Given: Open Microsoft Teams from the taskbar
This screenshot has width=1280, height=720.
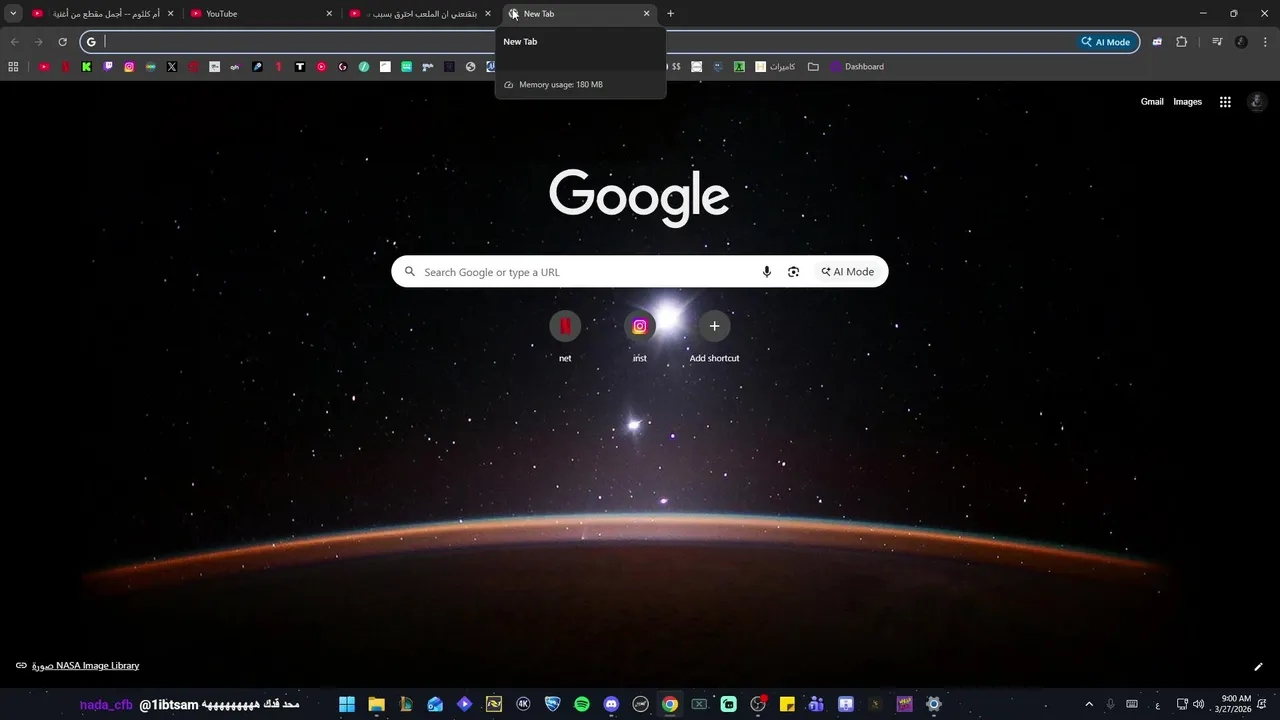Looking at the screenshot, I should [x=816, y=704].
